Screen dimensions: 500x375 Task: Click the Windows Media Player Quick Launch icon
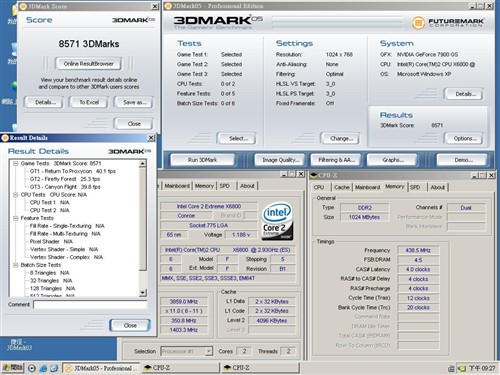coord(32,368)
